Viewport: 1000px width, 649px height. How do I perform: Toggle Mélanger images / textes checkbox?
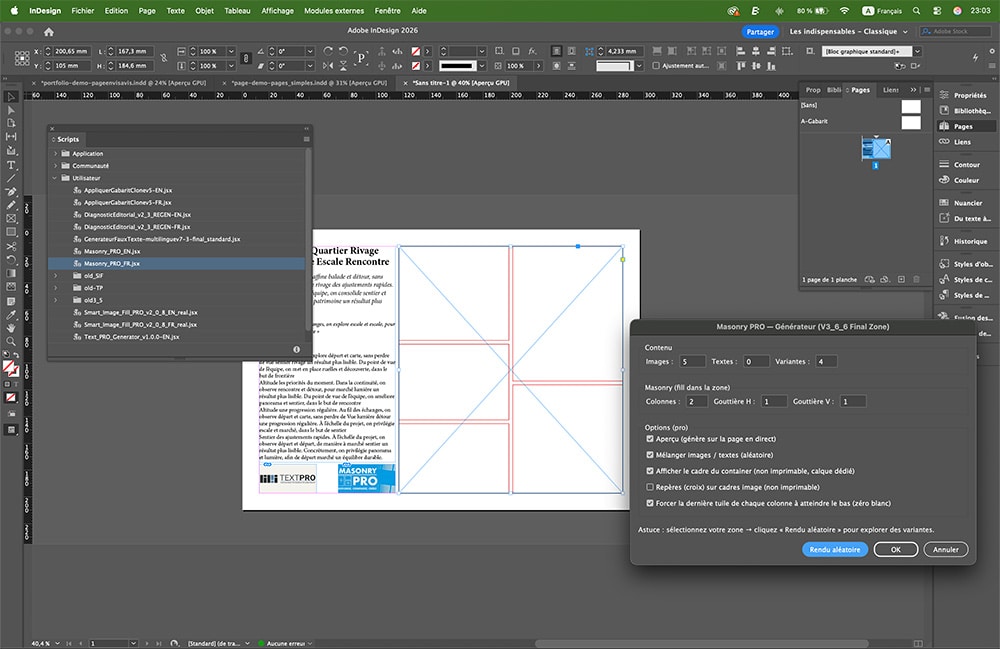[x=650, y=455]
